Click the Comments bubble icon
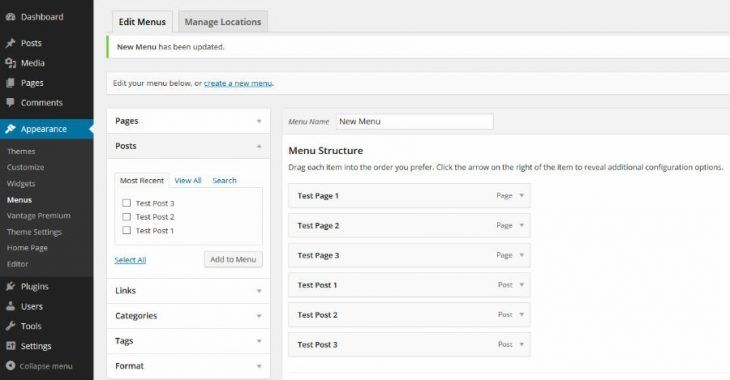The image size is (730, 380). pyautogui.click(x=10, y=102)
